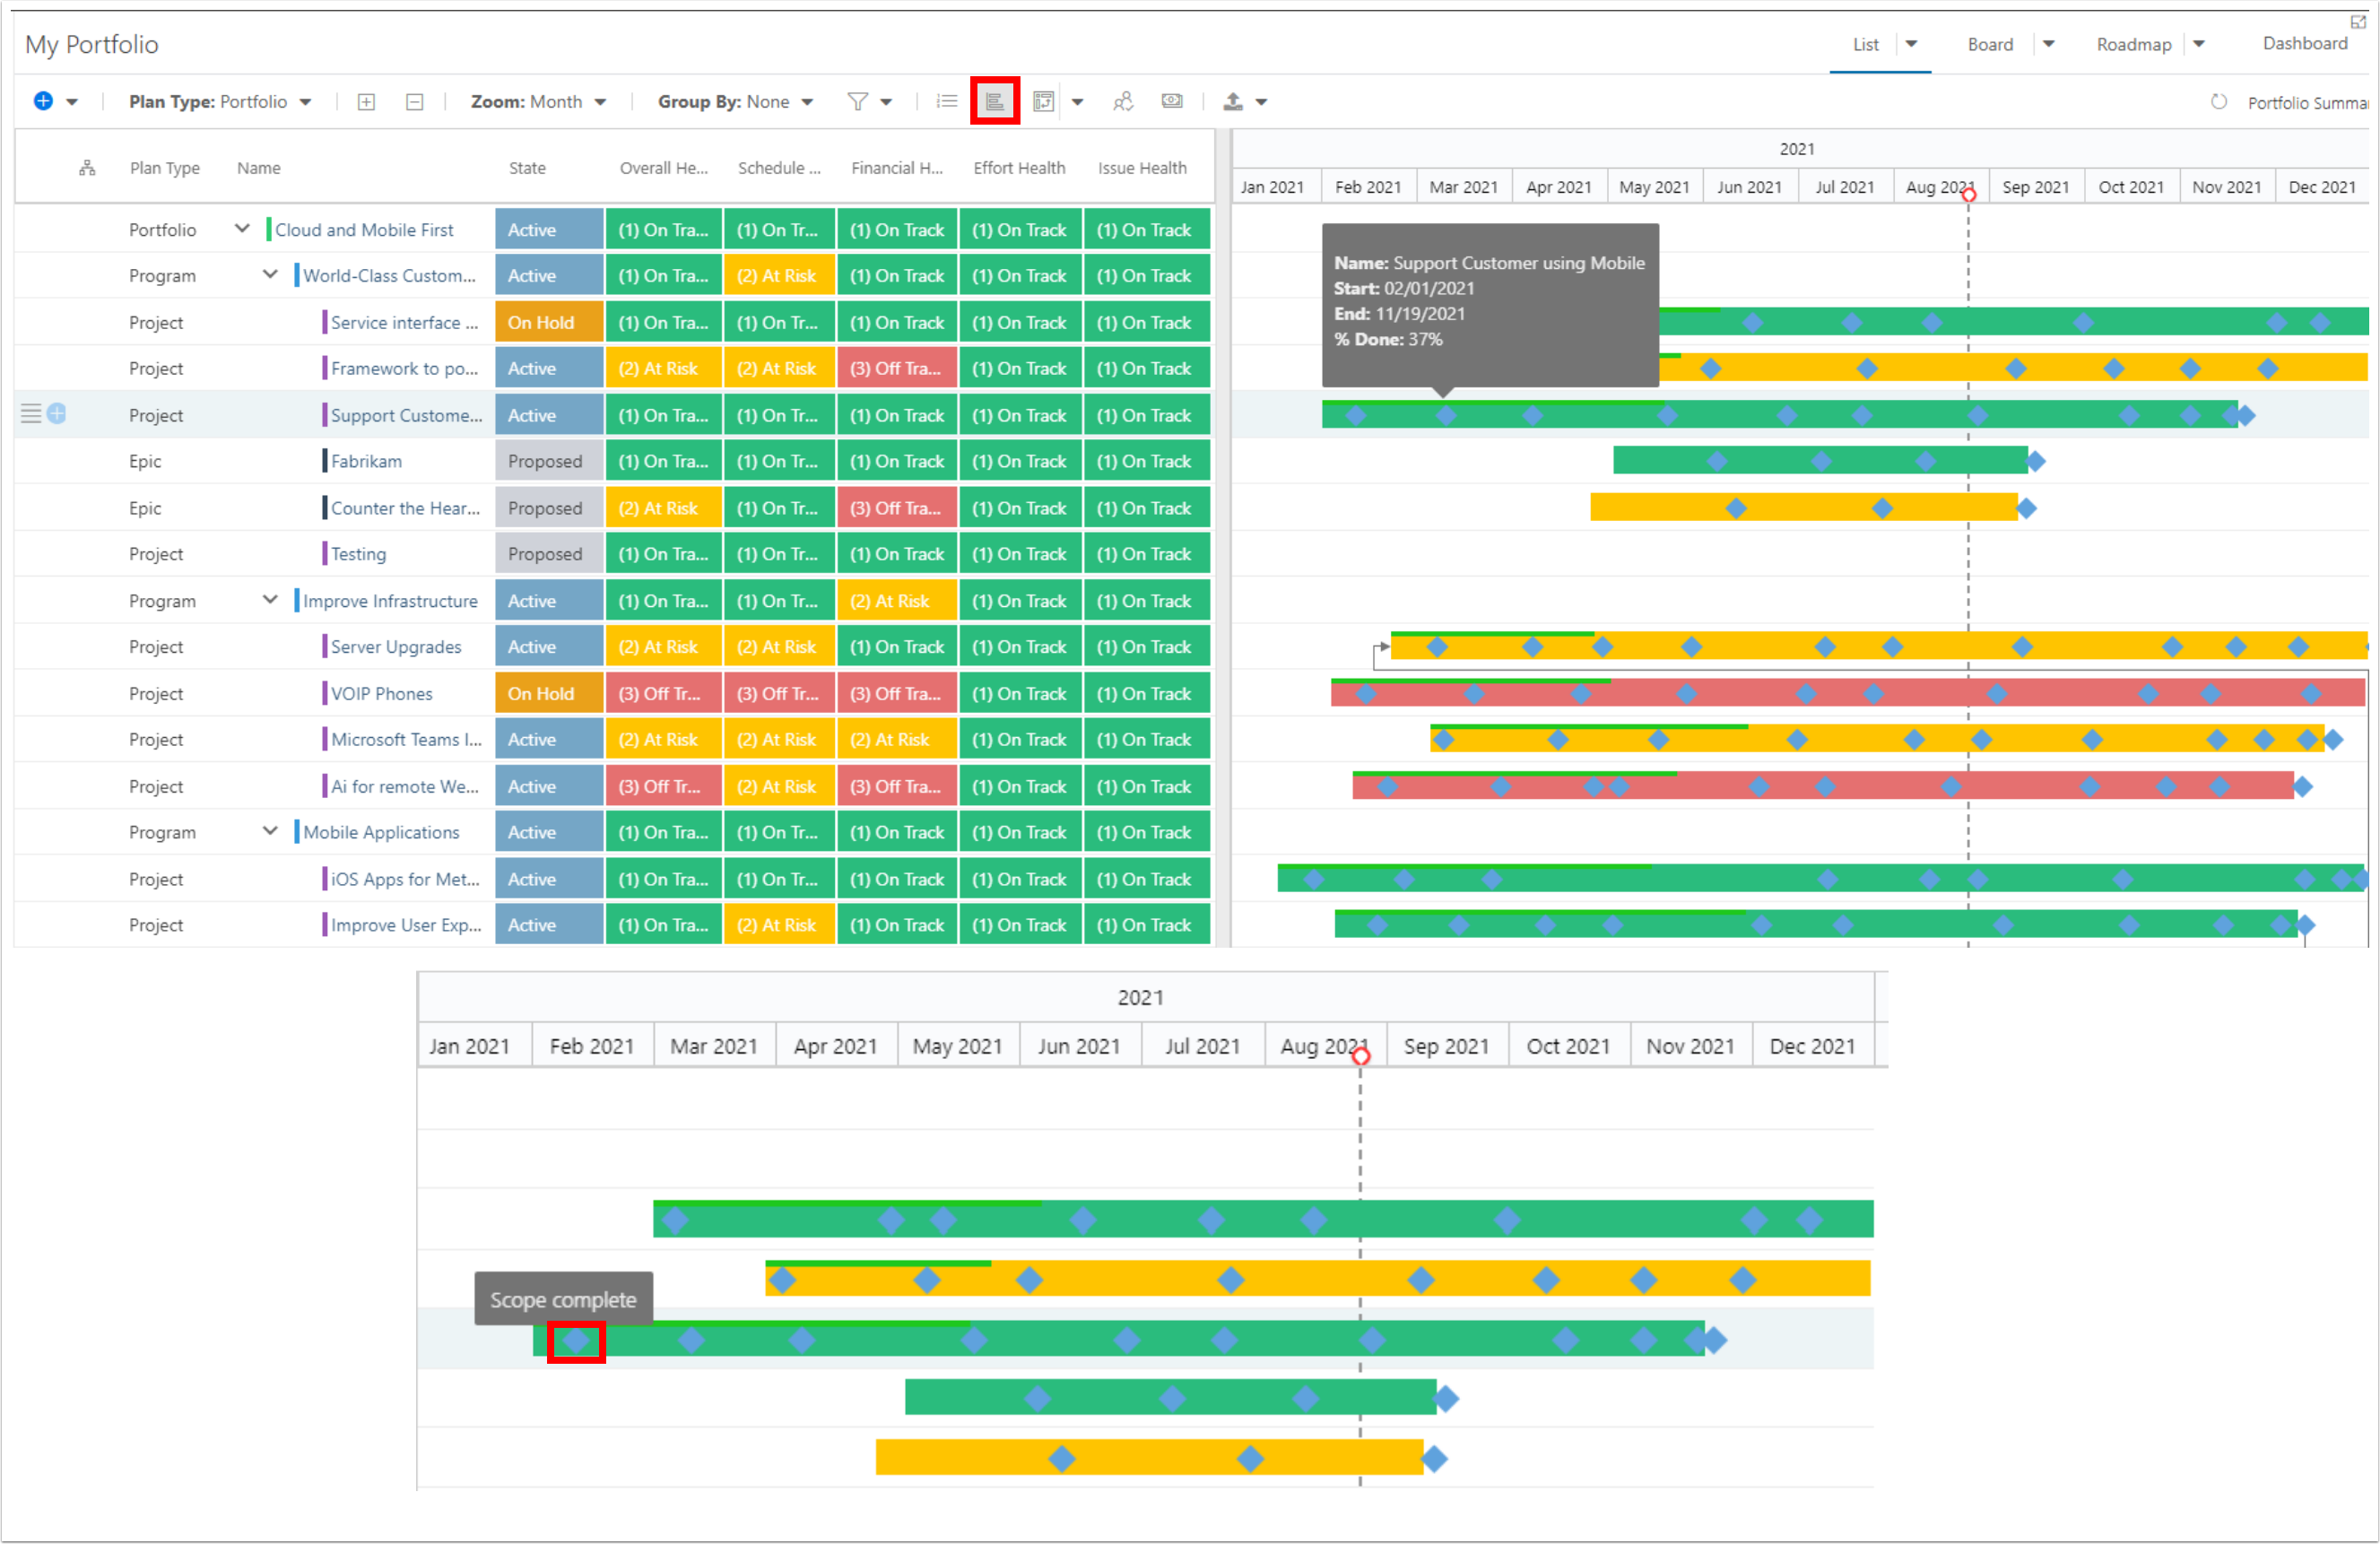Open the List tab dropdown arrow
The image size is (2380, 1544).
tap(1911, 44)
